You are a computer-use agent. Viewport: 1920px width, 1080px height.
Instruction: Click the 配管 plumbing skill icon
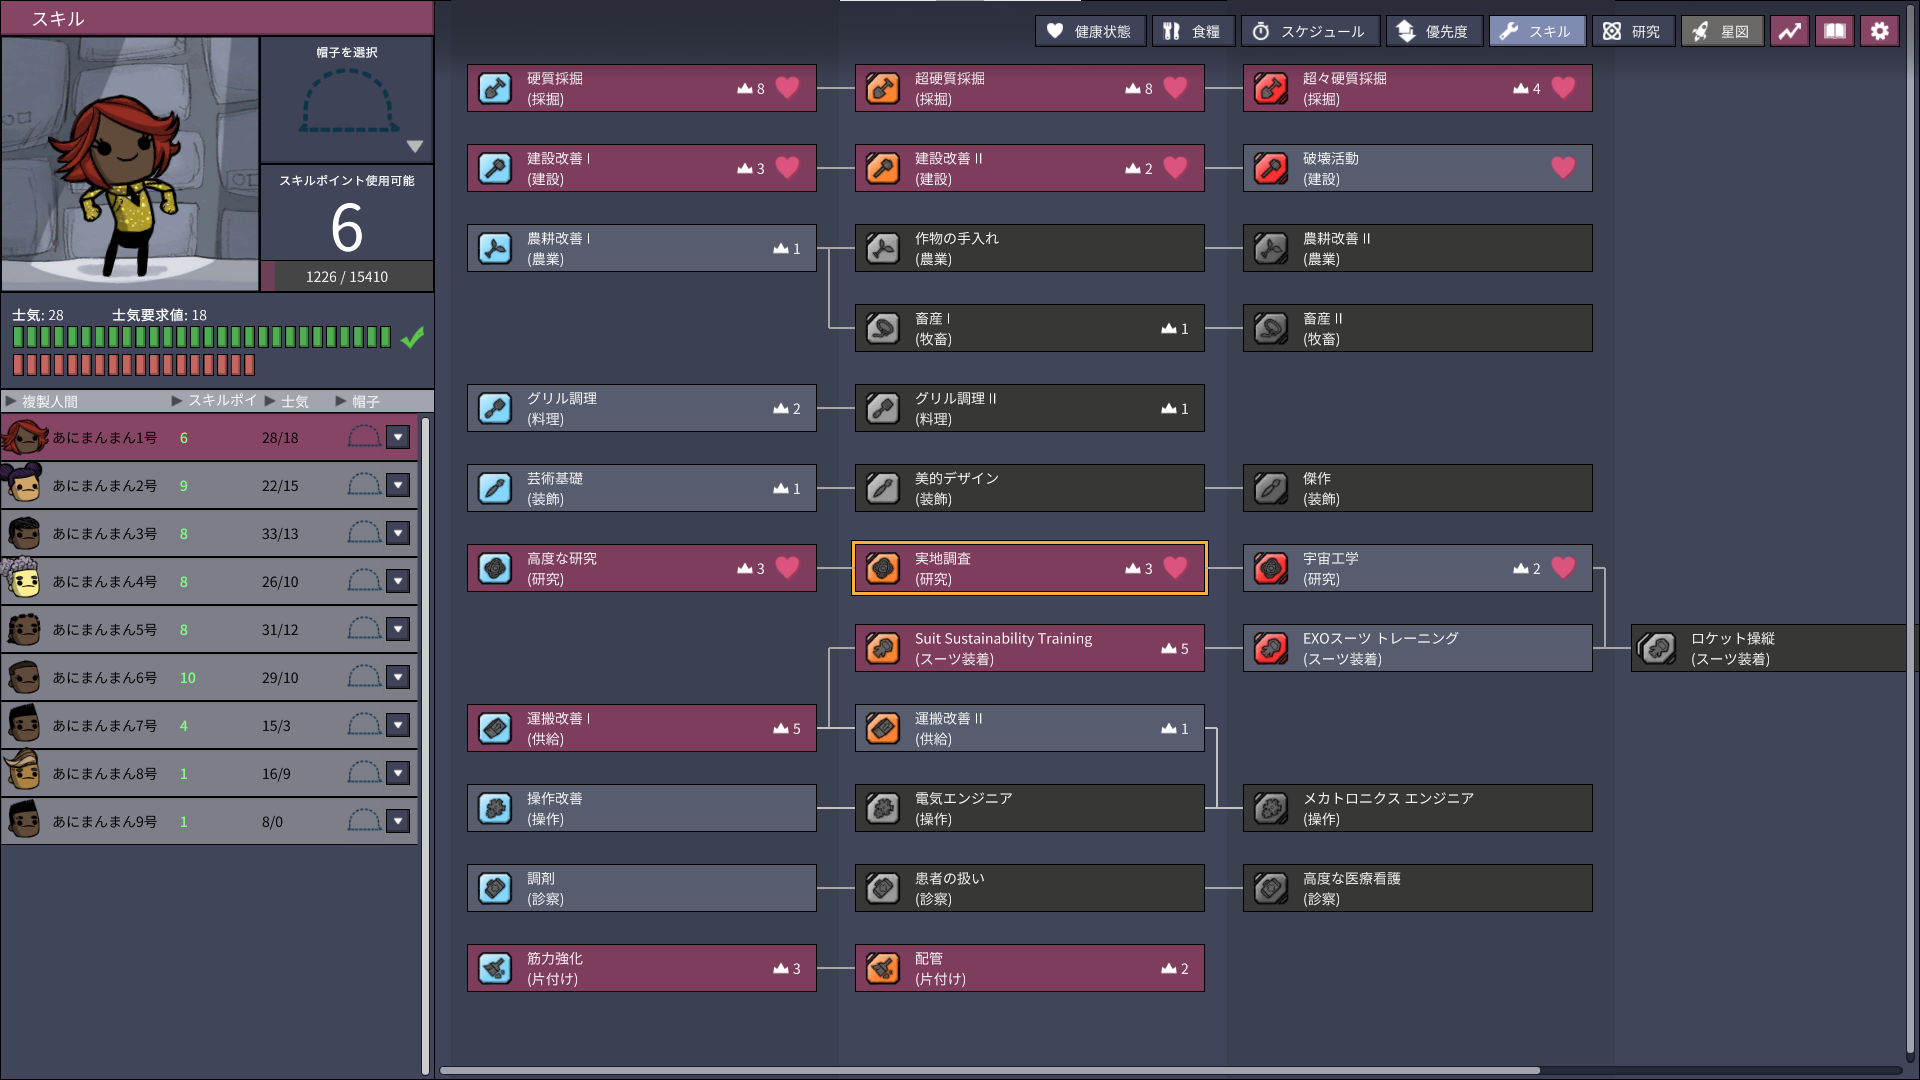pyautogui.click(x=882, y=968)
